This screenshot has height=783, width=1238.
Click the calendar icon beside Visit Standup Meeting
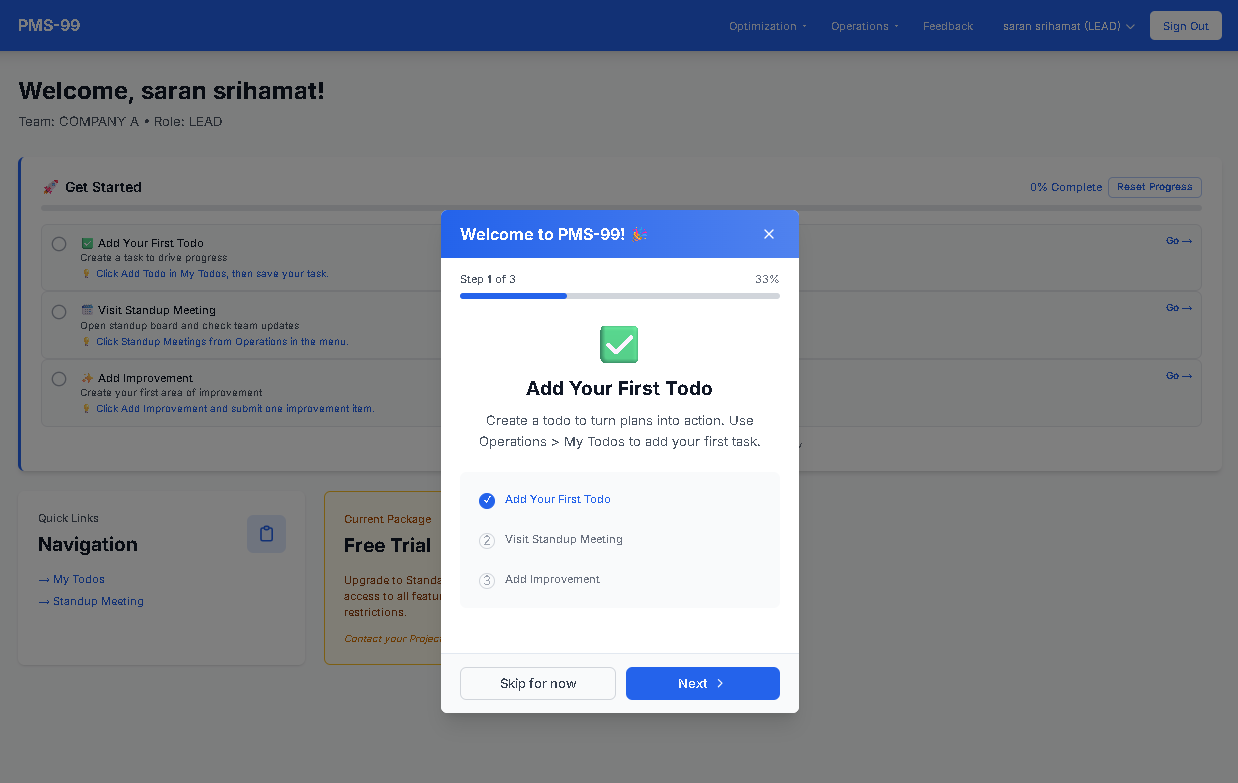[87, 310]
